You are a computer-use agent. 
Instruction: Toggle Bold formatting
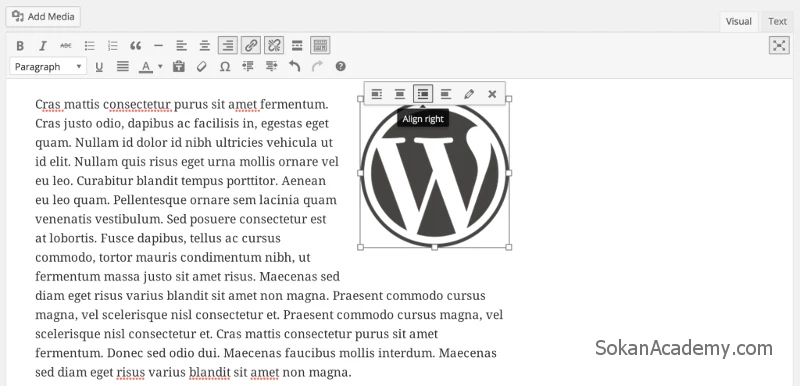coord(20,46)
